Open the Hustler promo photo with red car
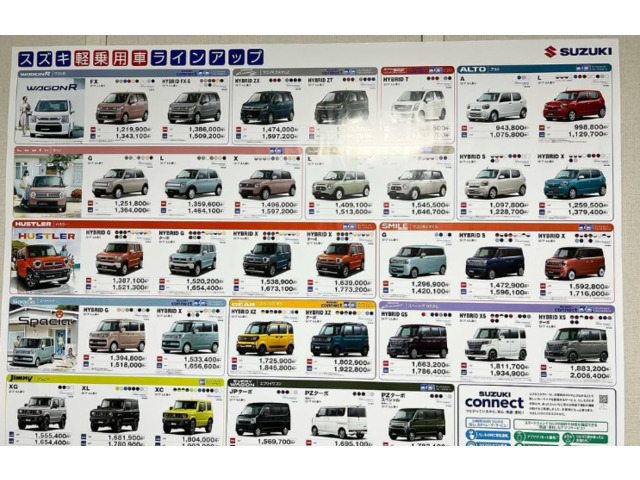 [43, 258]
